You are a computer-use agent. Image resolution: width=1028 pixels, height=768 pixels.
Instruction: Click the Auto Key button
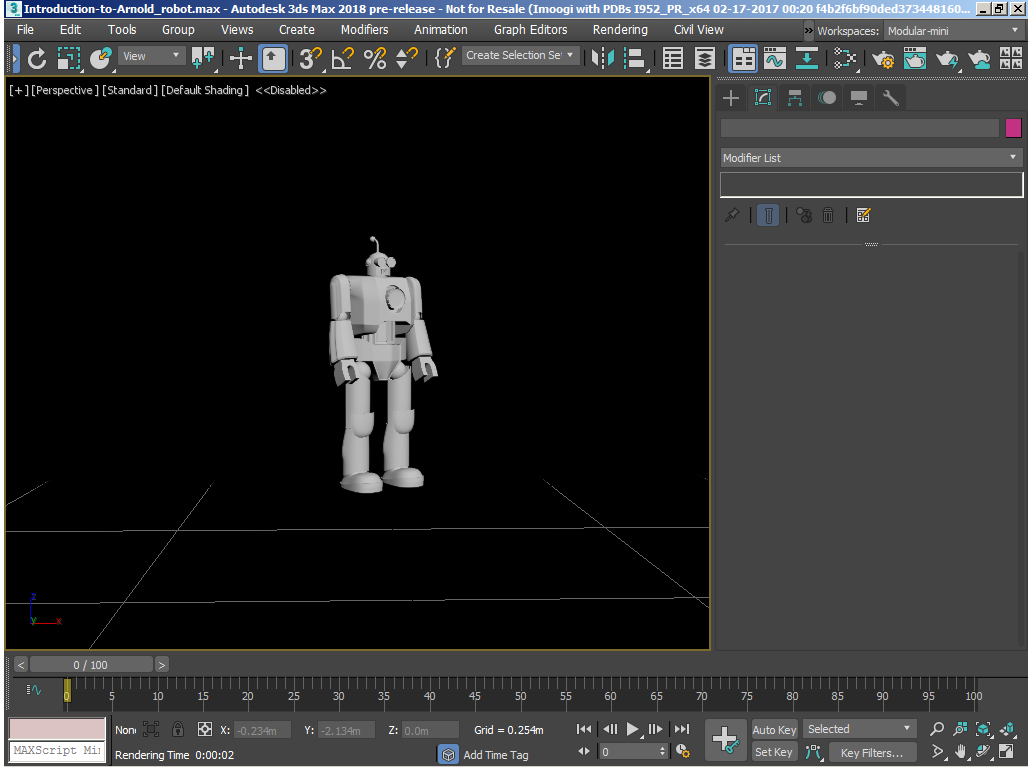[774, 730]
